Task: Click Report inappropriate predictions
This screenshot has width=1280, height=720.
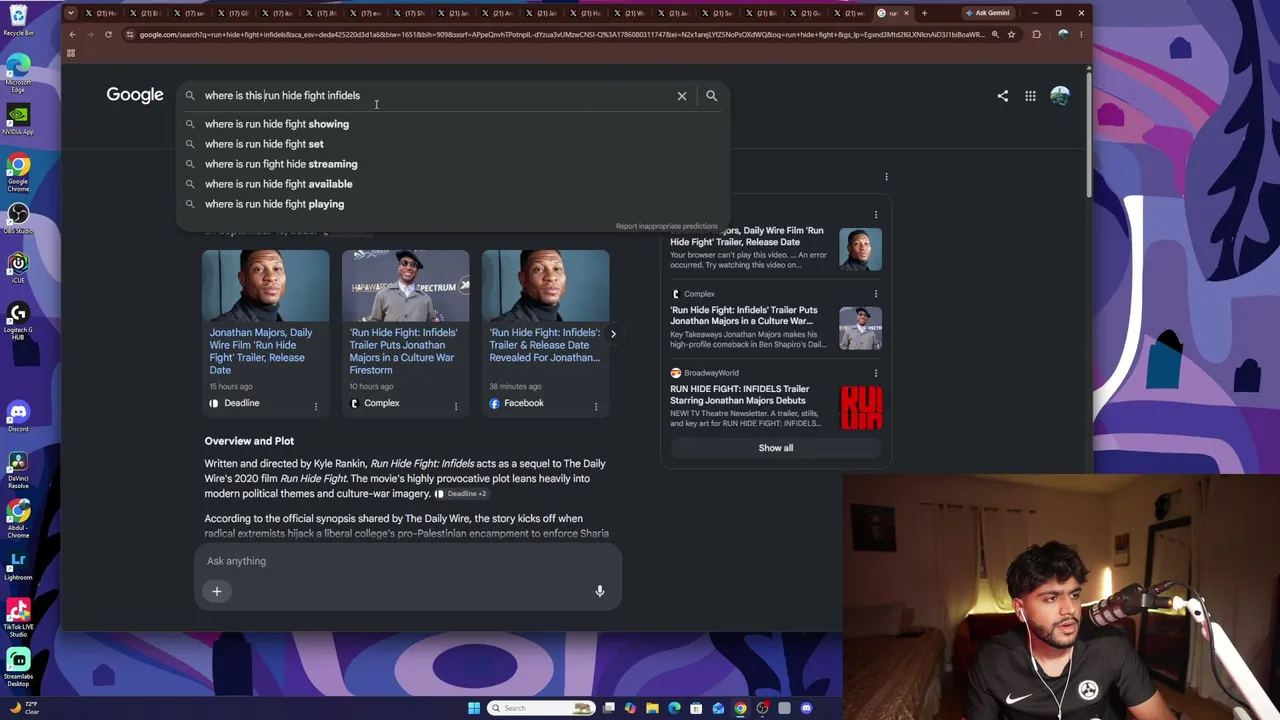Action: [x=667, y=226]
